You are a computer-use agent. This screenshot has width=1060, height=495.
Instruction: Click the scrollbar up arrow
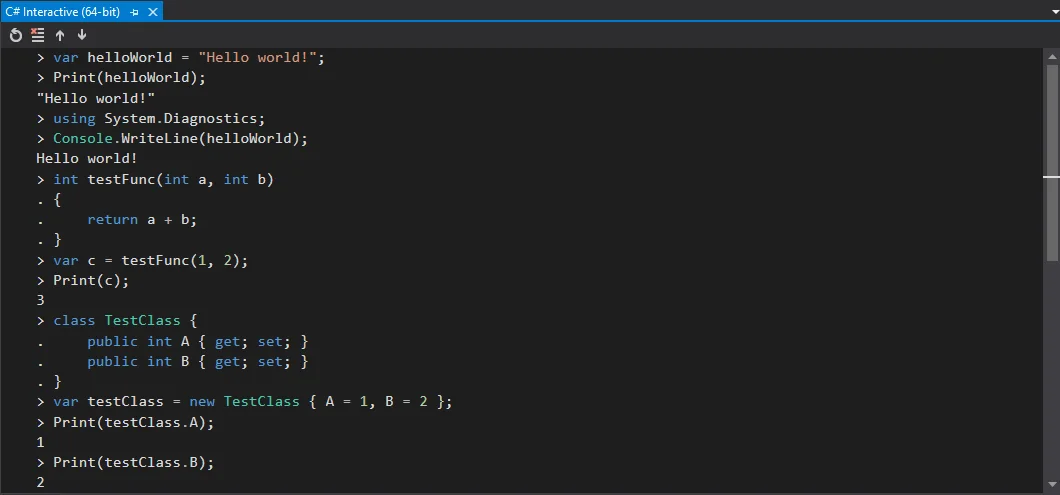click(1051, 57)
